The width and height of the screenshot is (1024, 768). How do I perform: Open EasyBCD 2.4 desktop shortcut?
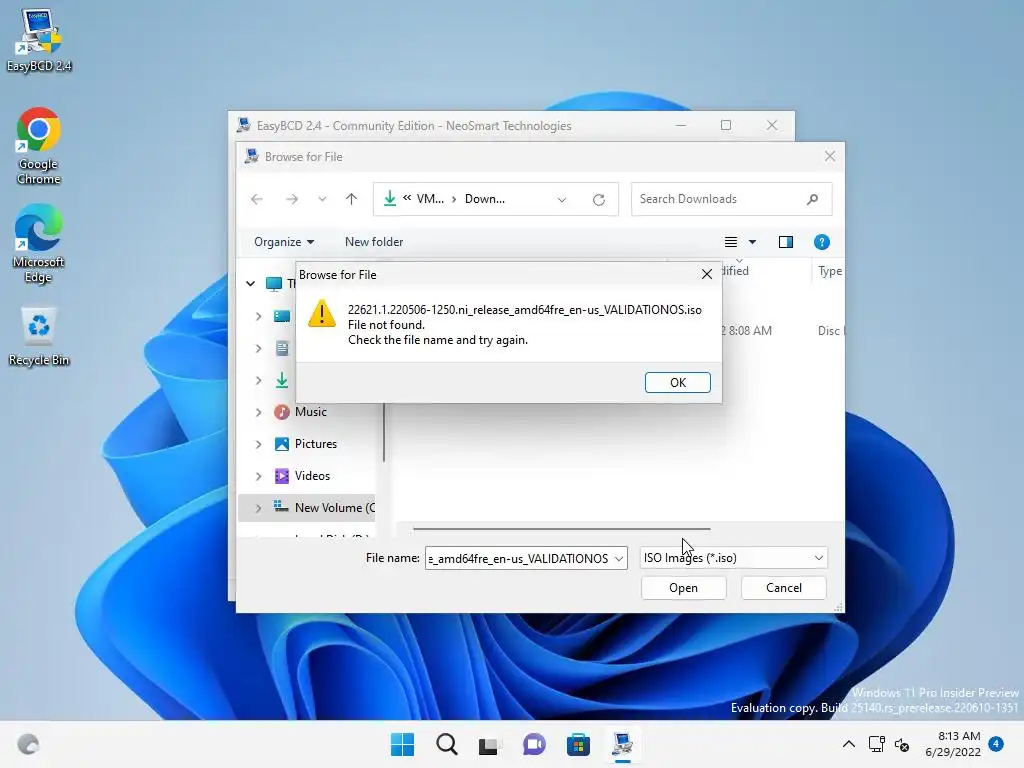coord(39,40)
